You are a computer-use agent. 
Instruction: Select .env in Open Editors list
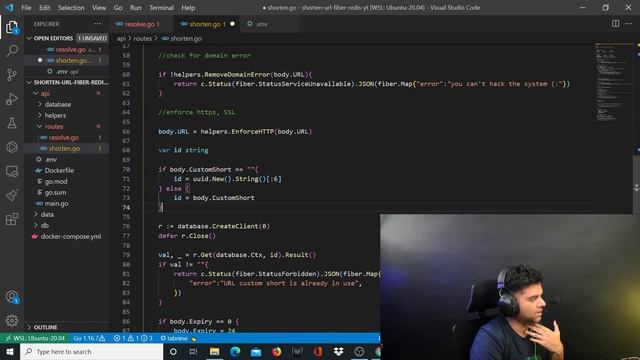click(67, 71)
